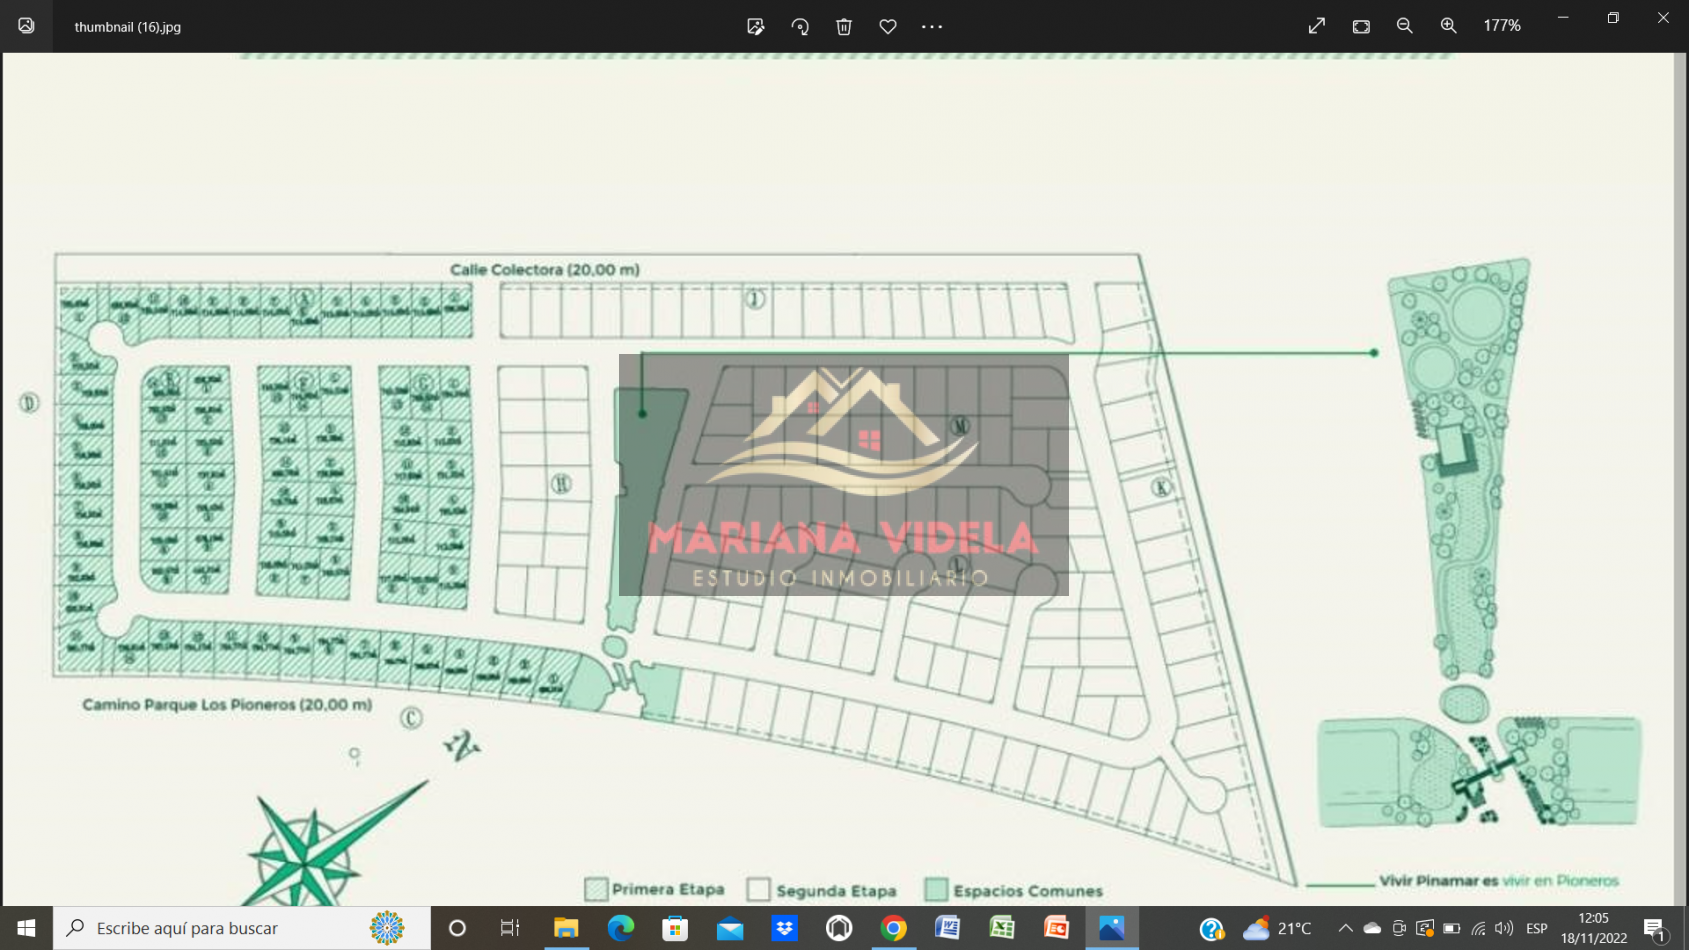1689x950 pixels.
Task: Click the 'Escribe aquí para buscar' search box
Action: [242, 928]
